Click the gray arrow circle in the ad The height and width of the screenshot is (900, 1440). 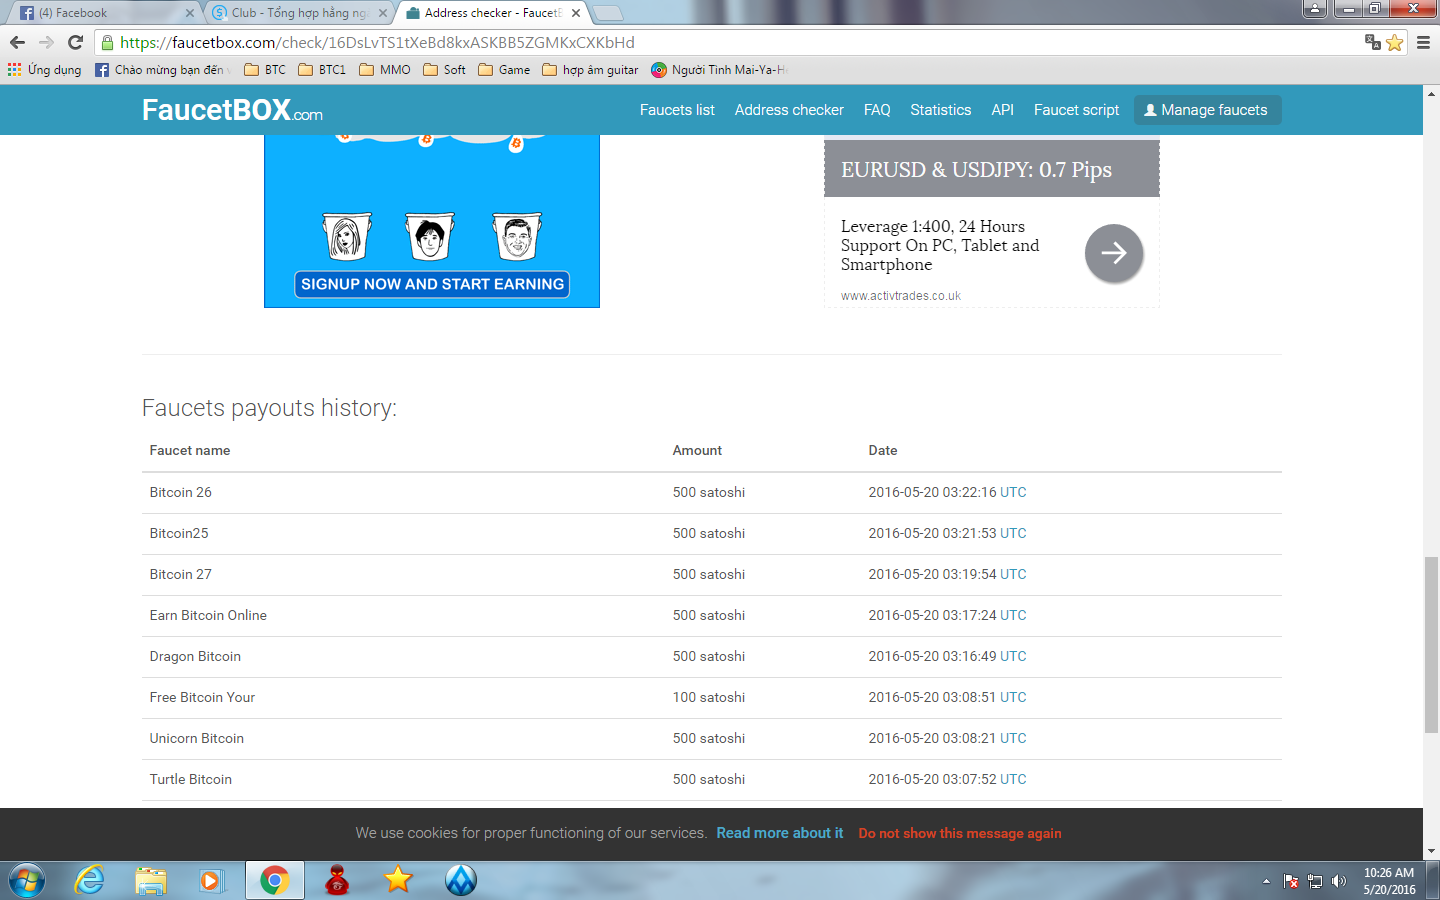1113,253
